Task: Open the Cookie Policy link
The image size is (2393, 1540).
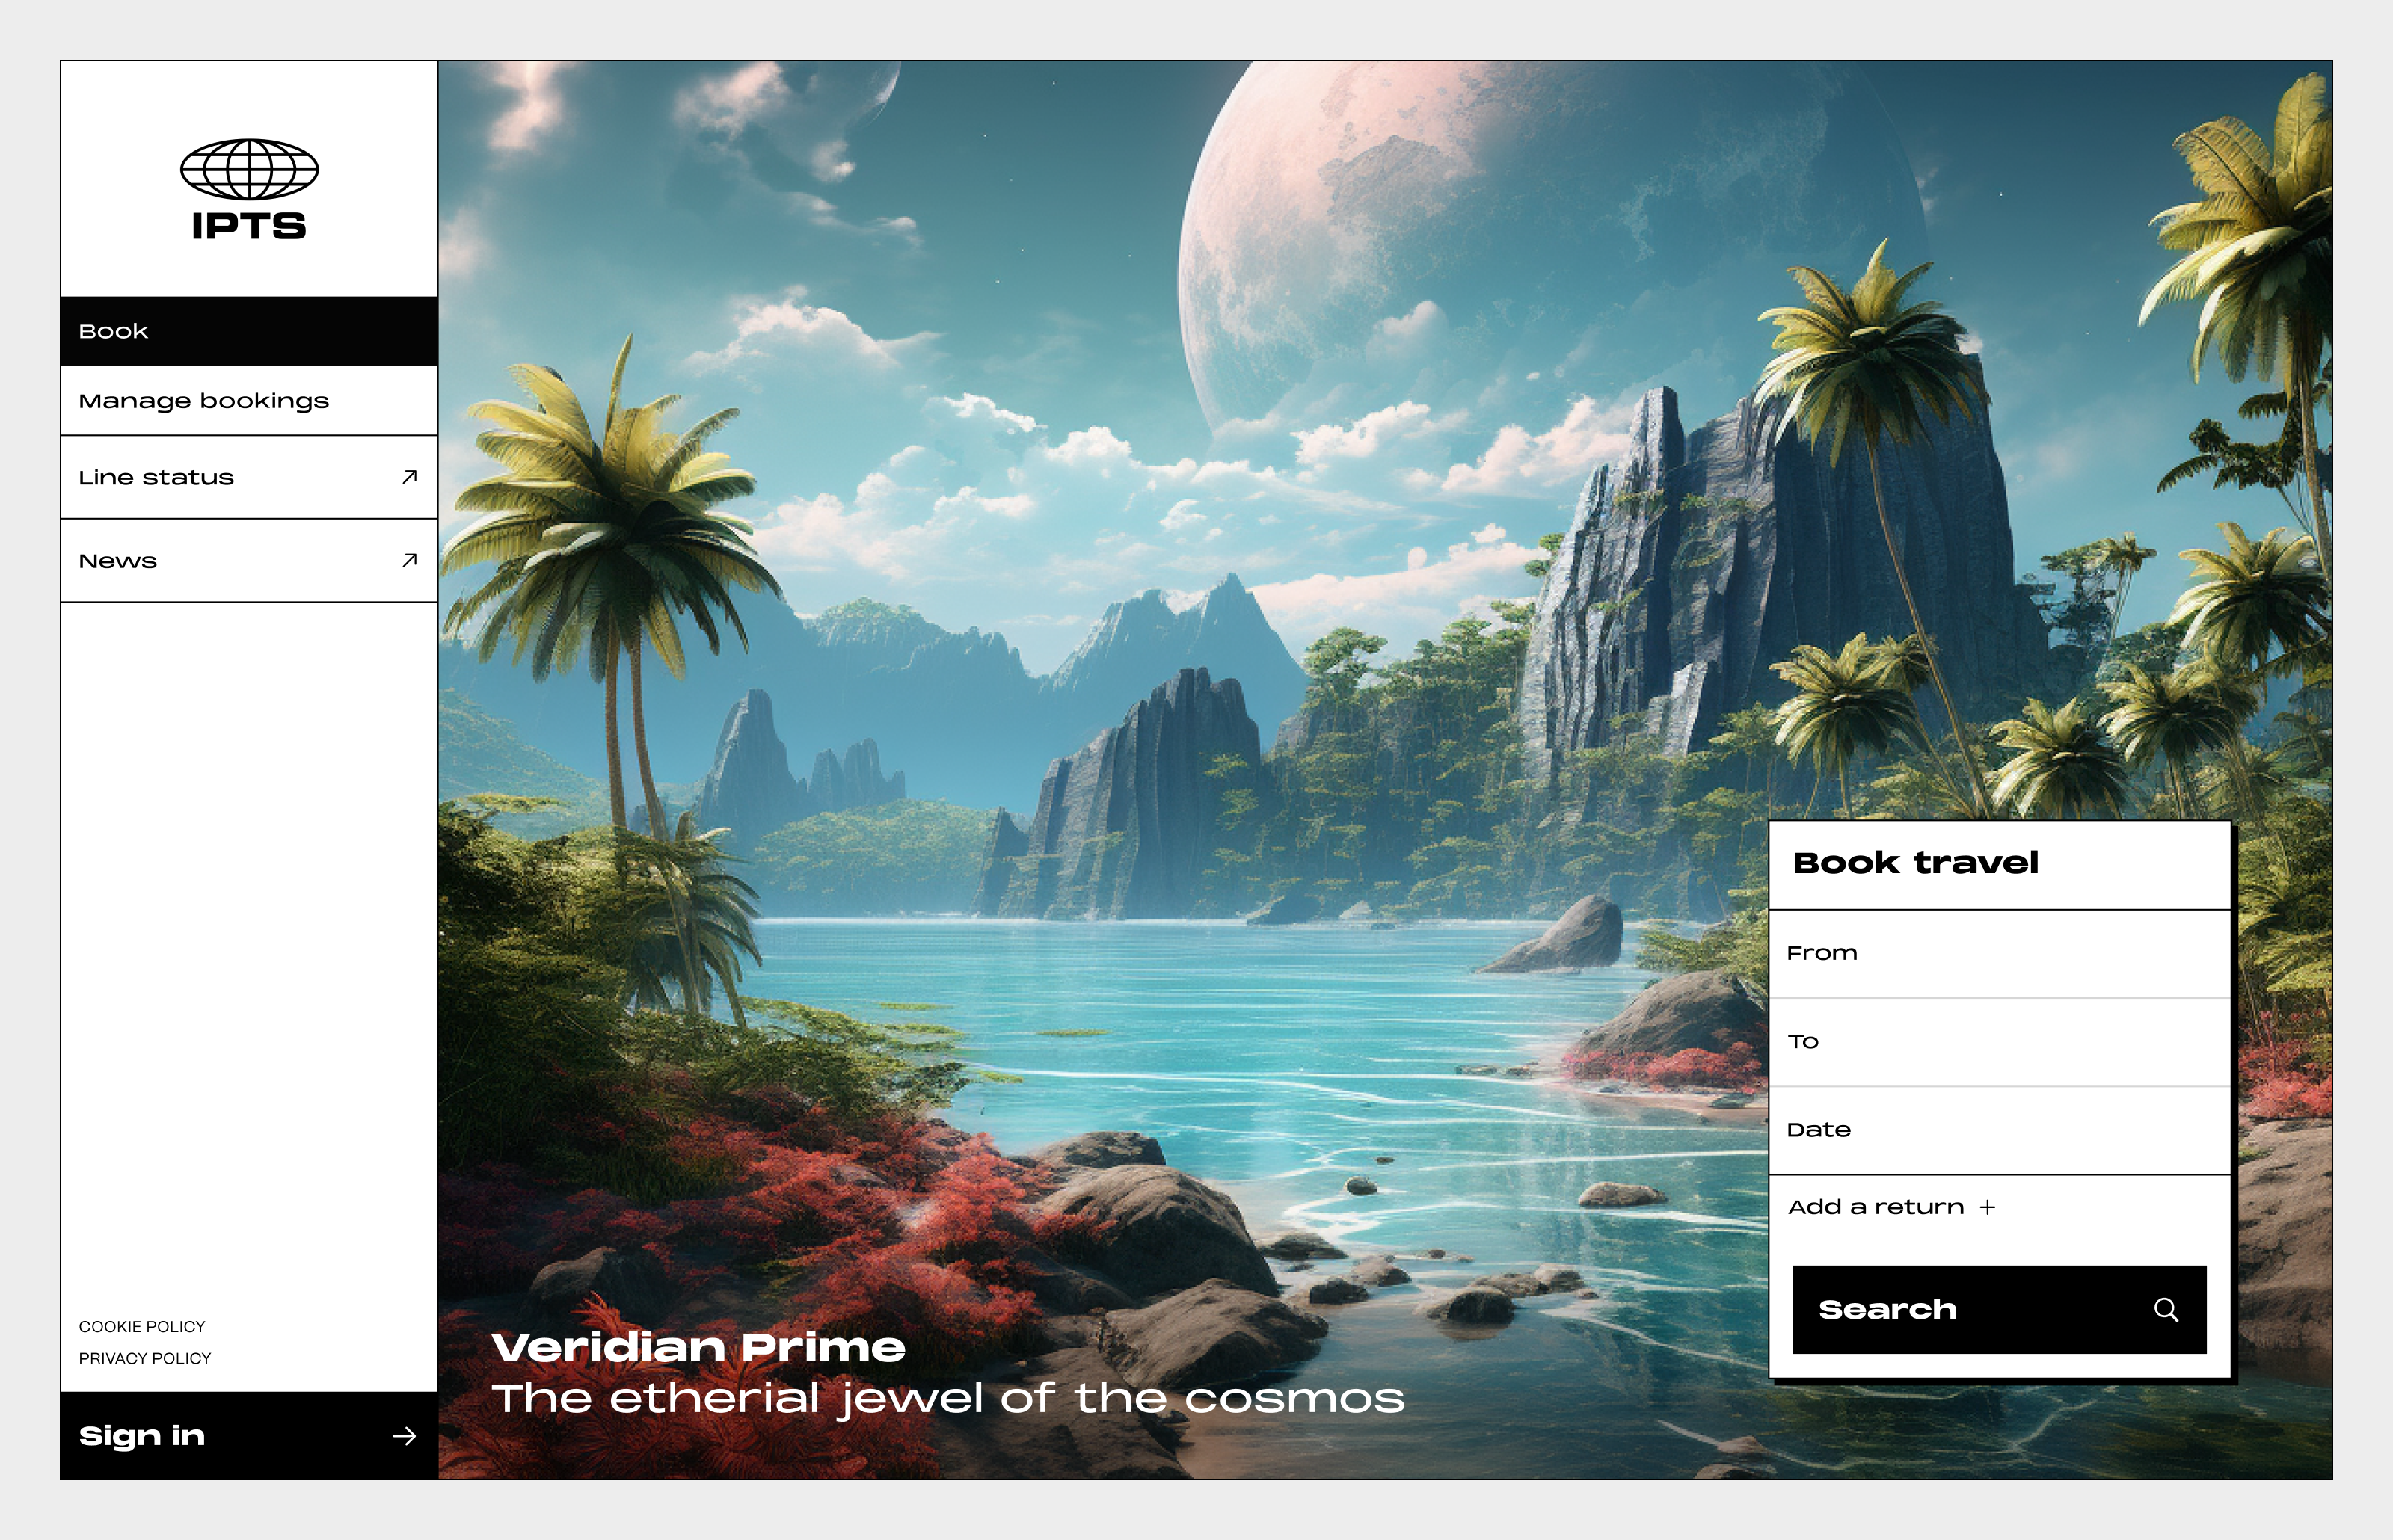Action: click(x=142, y=1326)
